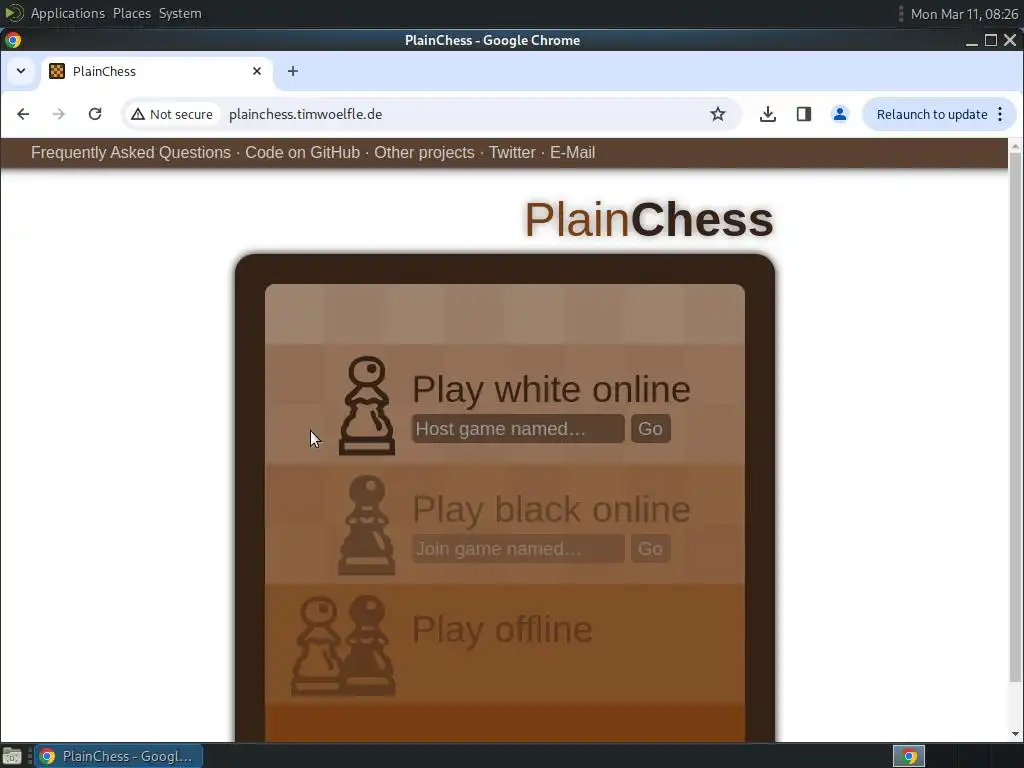Click the clock date display

964,14
